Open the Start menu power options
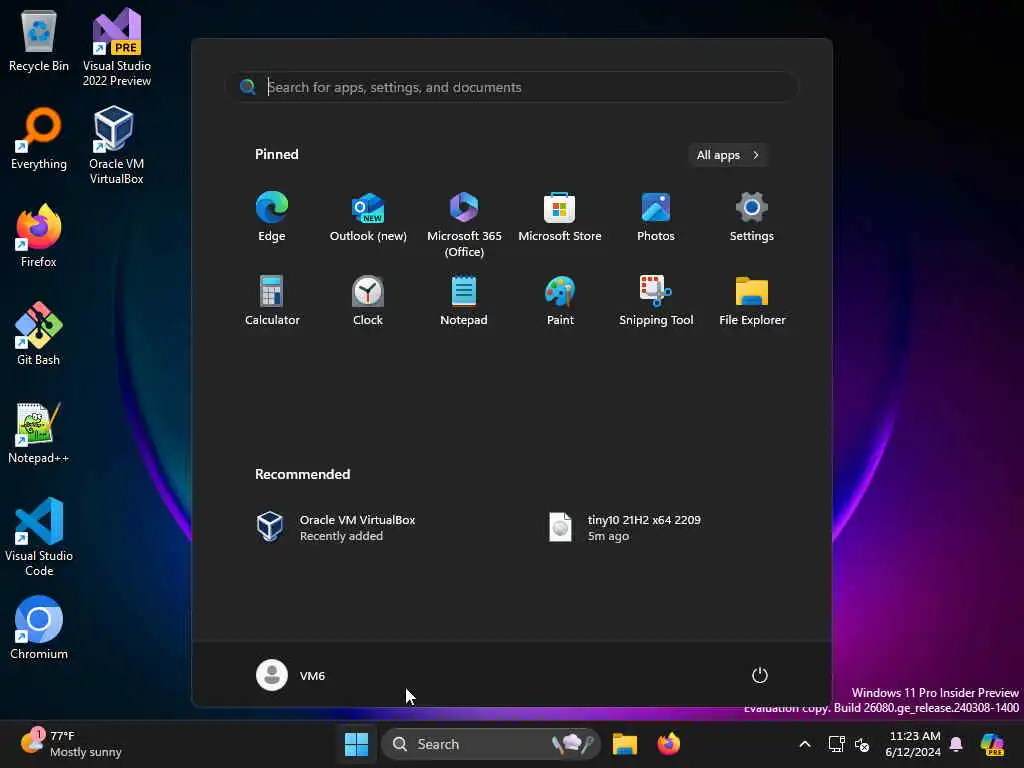Screen dimensions: 1024x768 point(759,675)
